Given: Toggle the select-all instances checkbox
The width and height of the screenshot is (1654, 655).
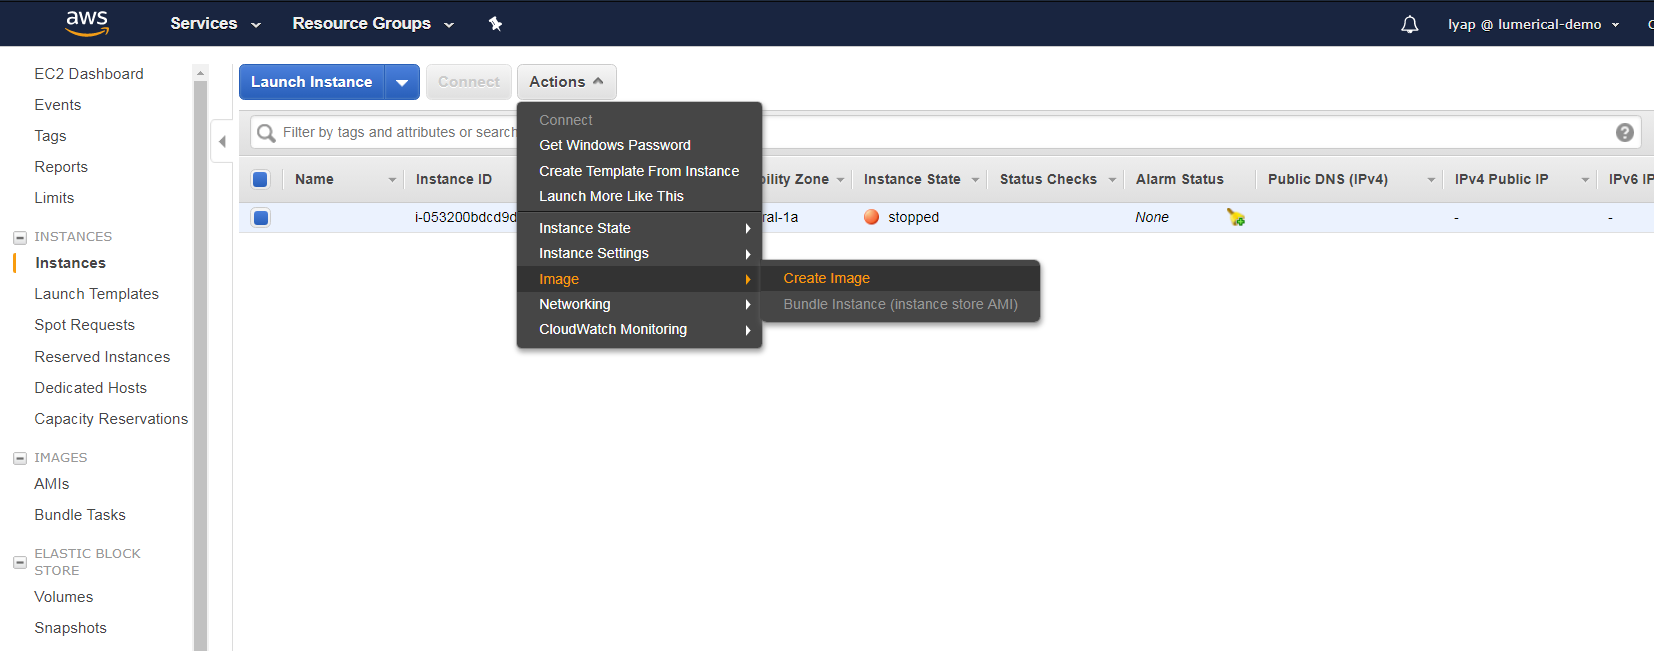Looking at the screenshot, I should pyautogui.click(x=261, y=180).
